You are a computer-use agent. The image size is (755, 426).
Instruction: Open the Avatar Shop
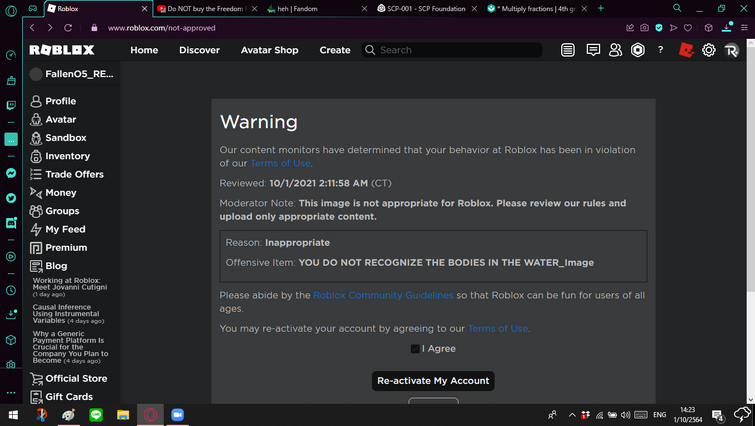270,50
